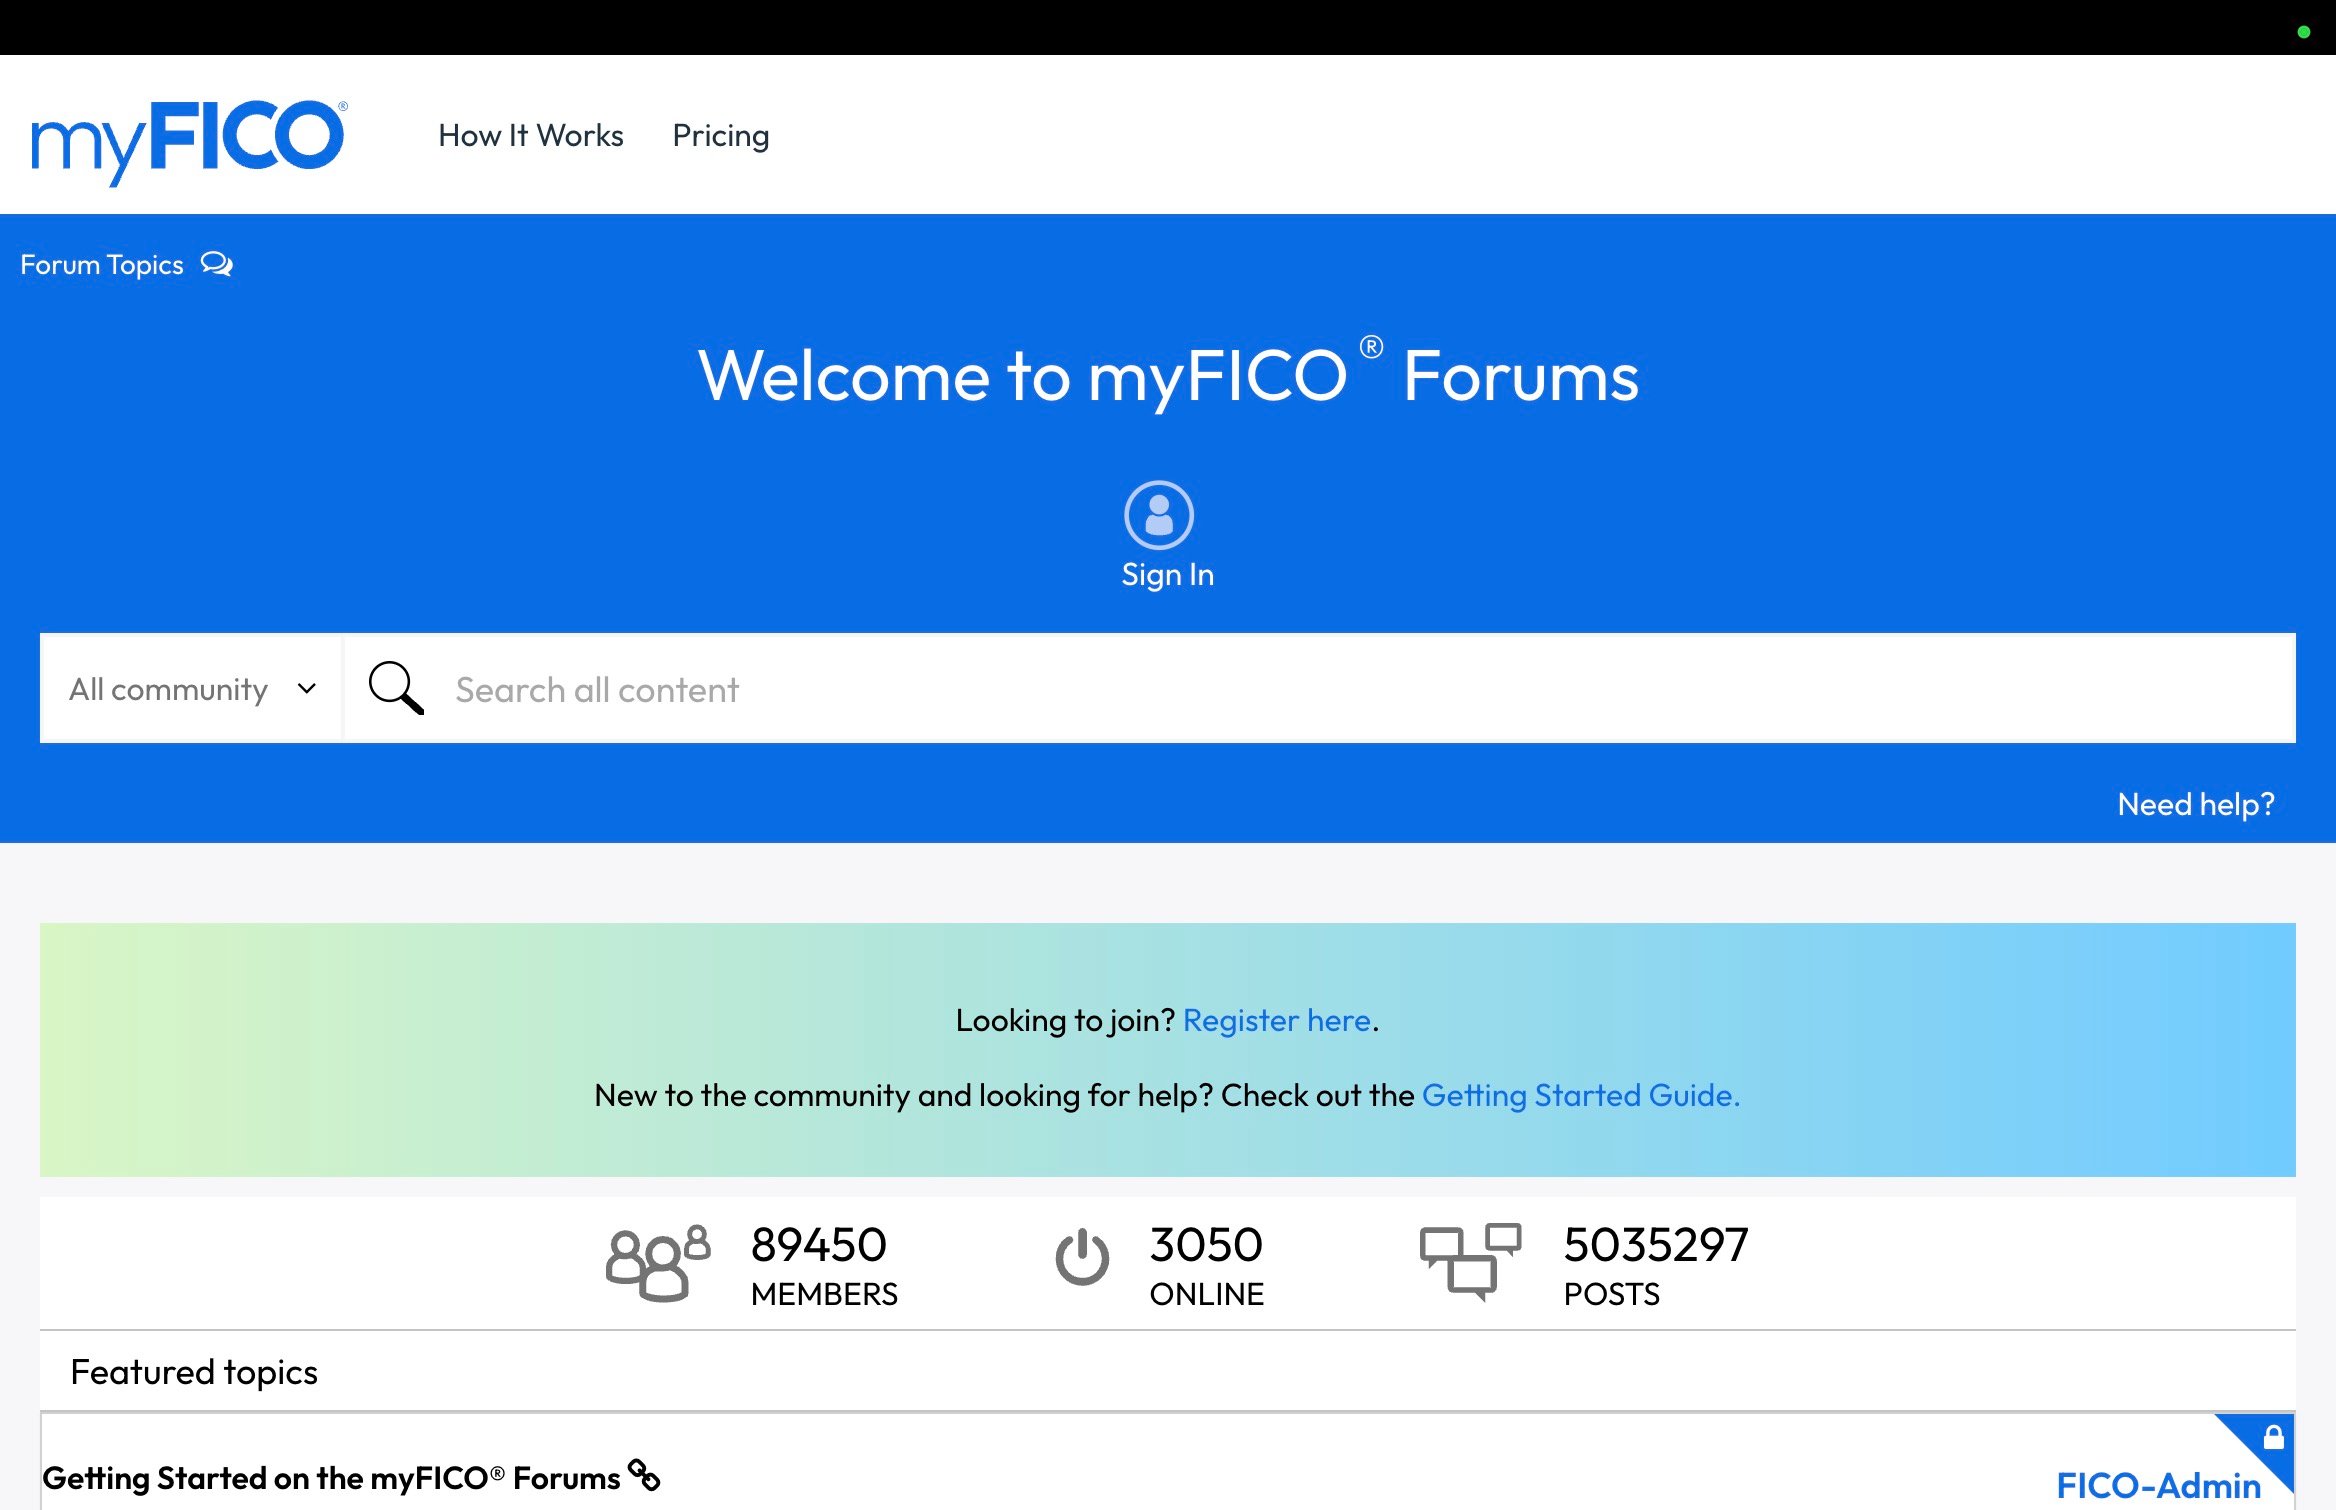Open the Need help? link
This screenshot has height=1510, width=2336.
point(2196,804)
